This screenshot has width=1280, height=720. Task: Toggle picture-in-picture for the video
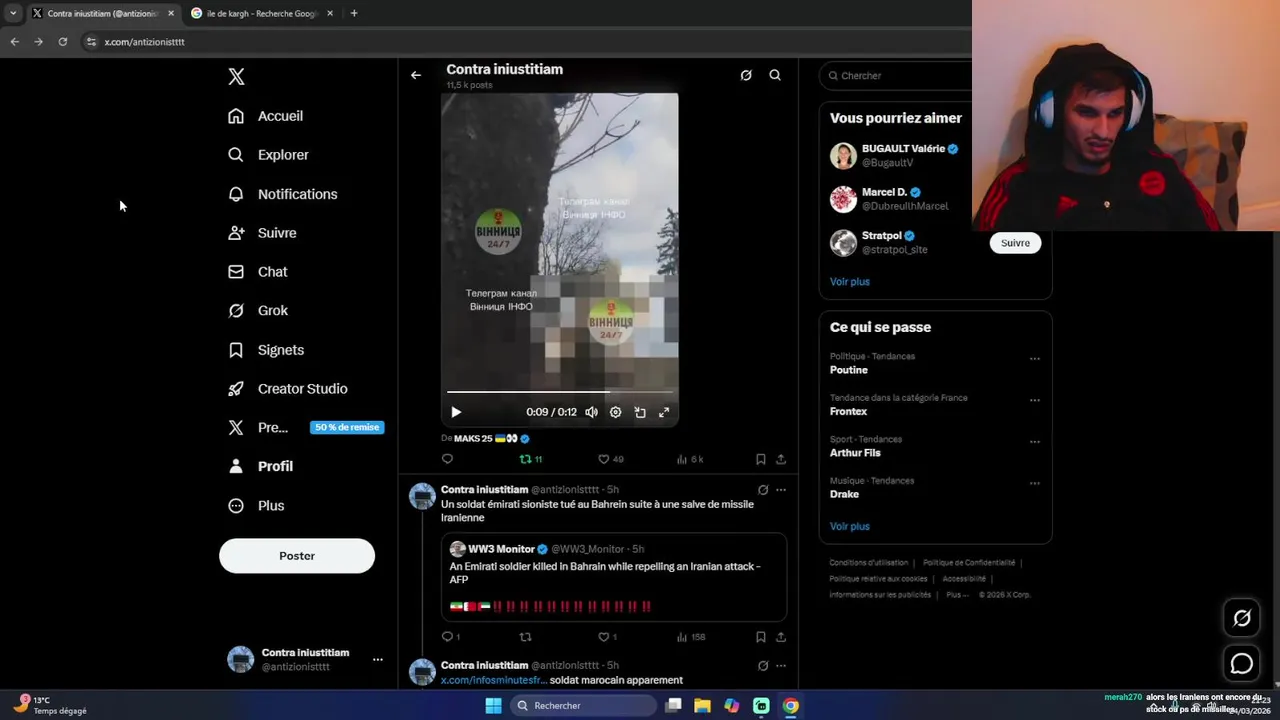(x=640, y=412)
